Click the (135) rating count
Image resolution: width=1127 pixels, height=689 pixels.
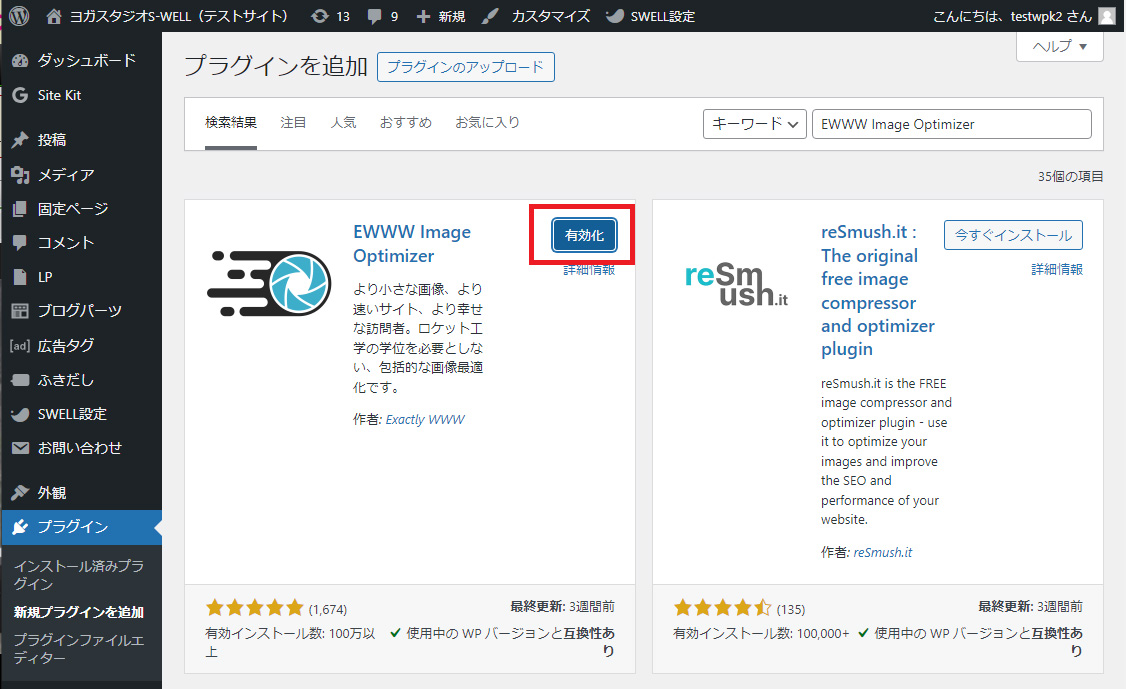pos(791,609)
